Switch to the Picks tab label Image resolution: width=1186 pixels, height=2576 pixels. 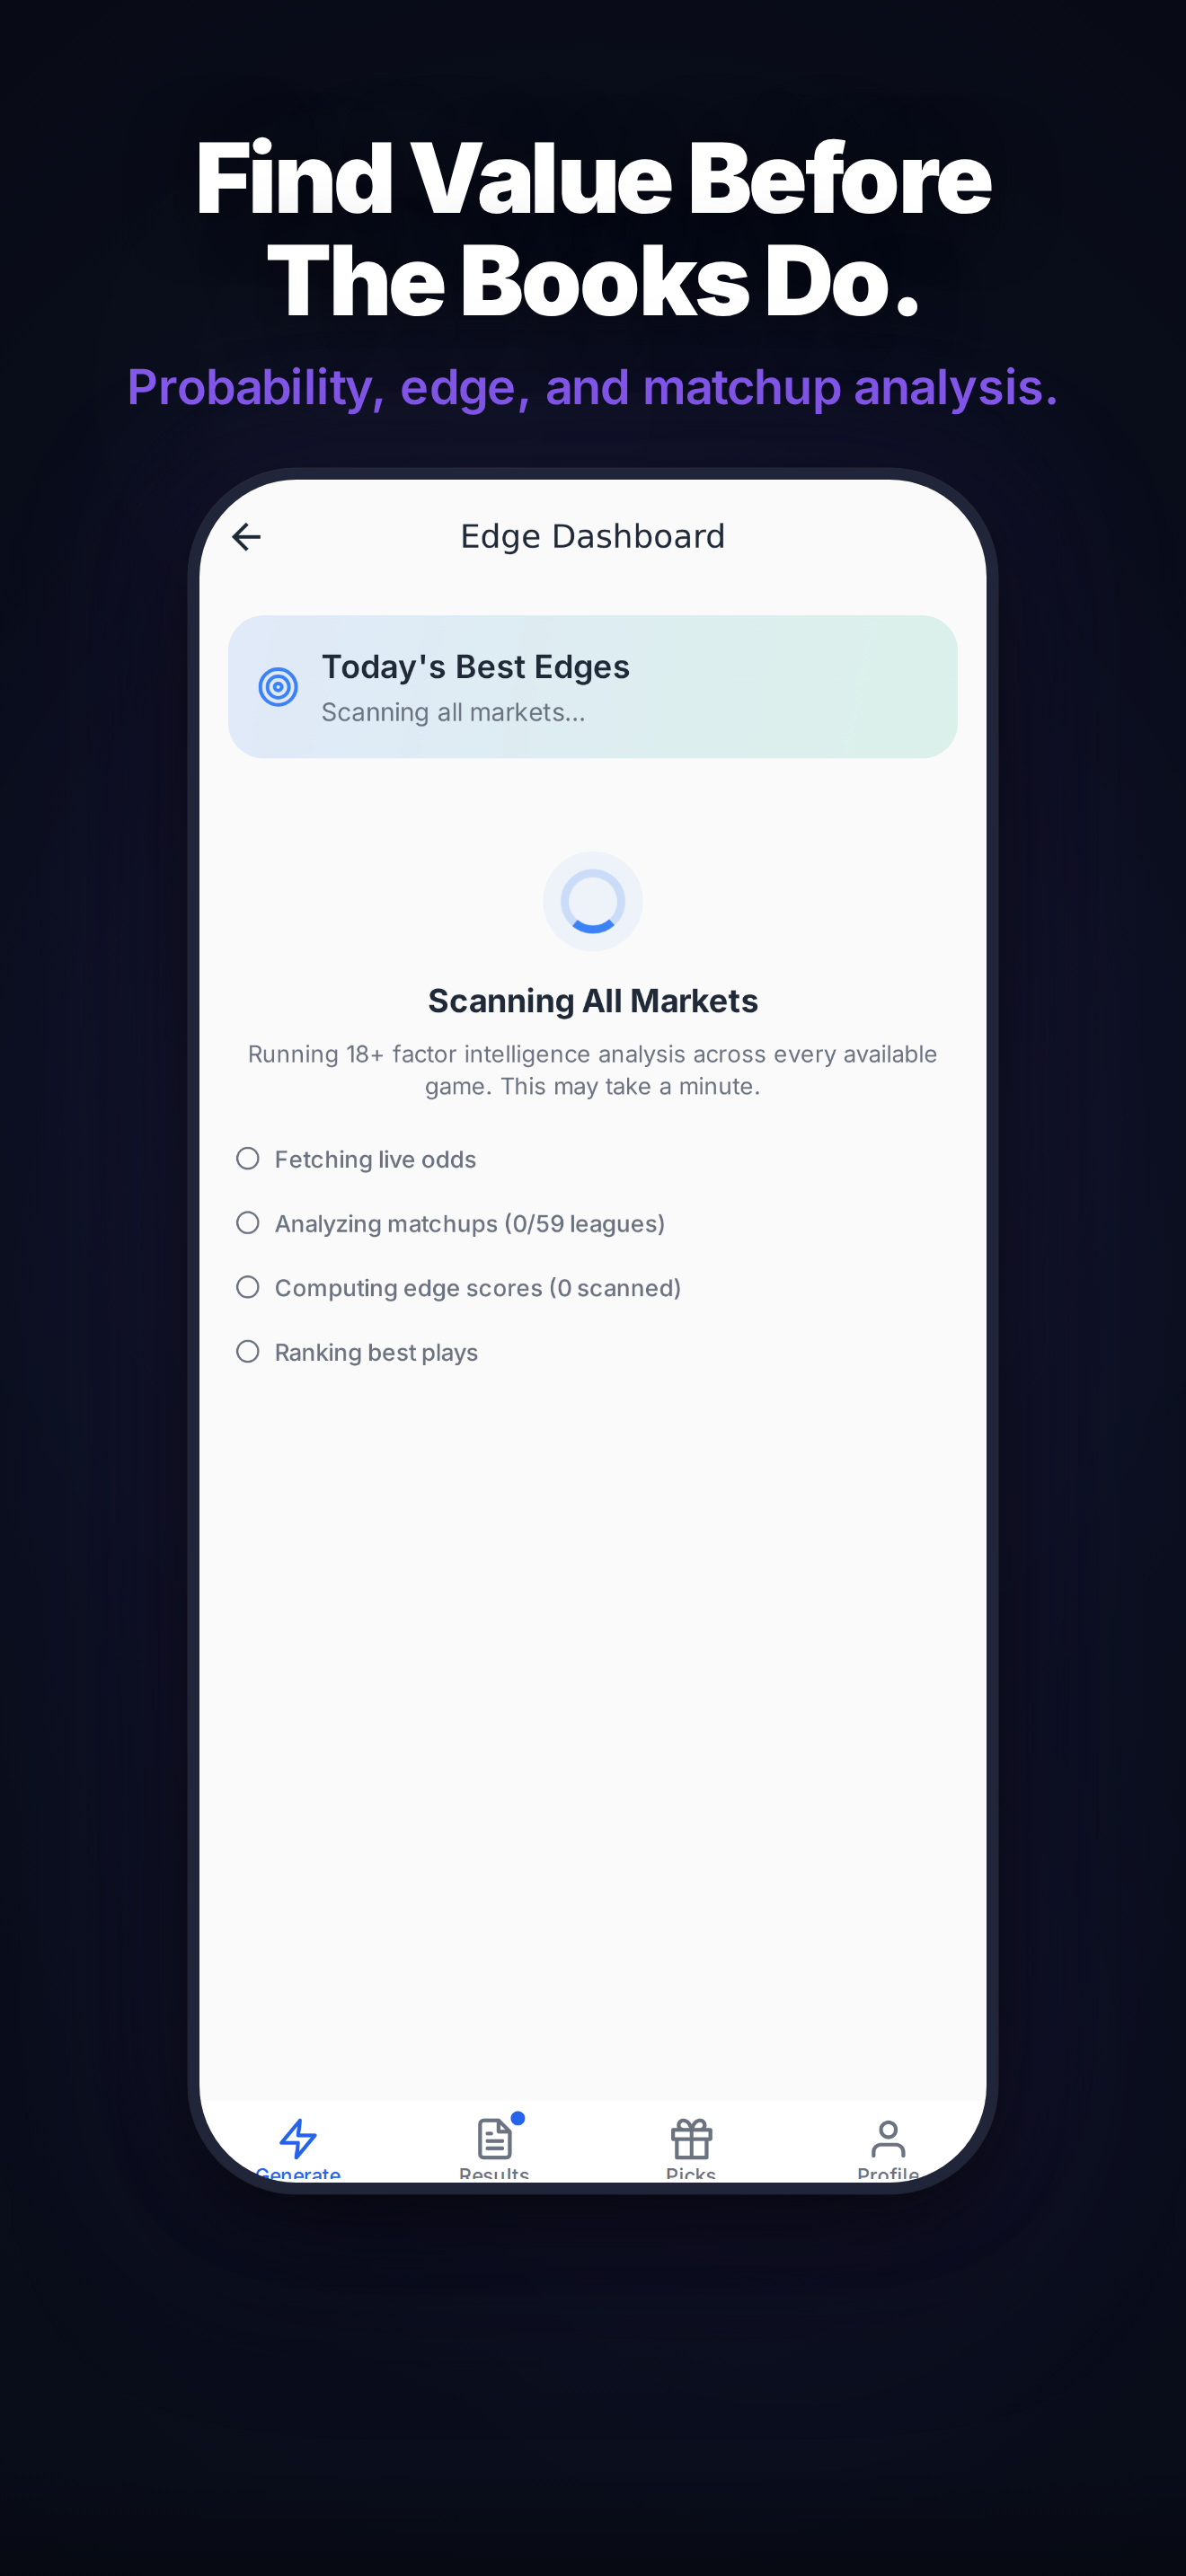point(691,2174)
